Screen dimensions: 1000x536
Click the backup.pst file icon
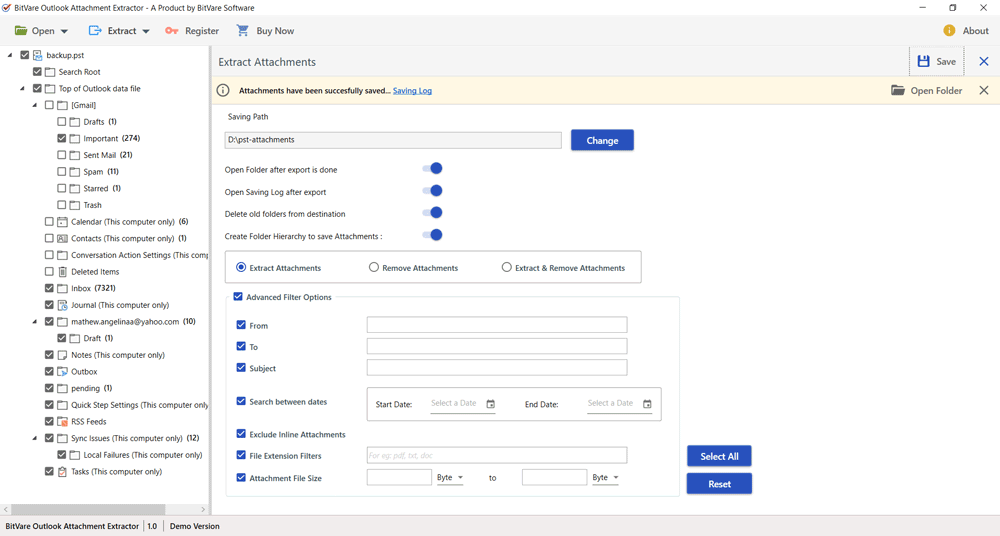coord(38,56)
